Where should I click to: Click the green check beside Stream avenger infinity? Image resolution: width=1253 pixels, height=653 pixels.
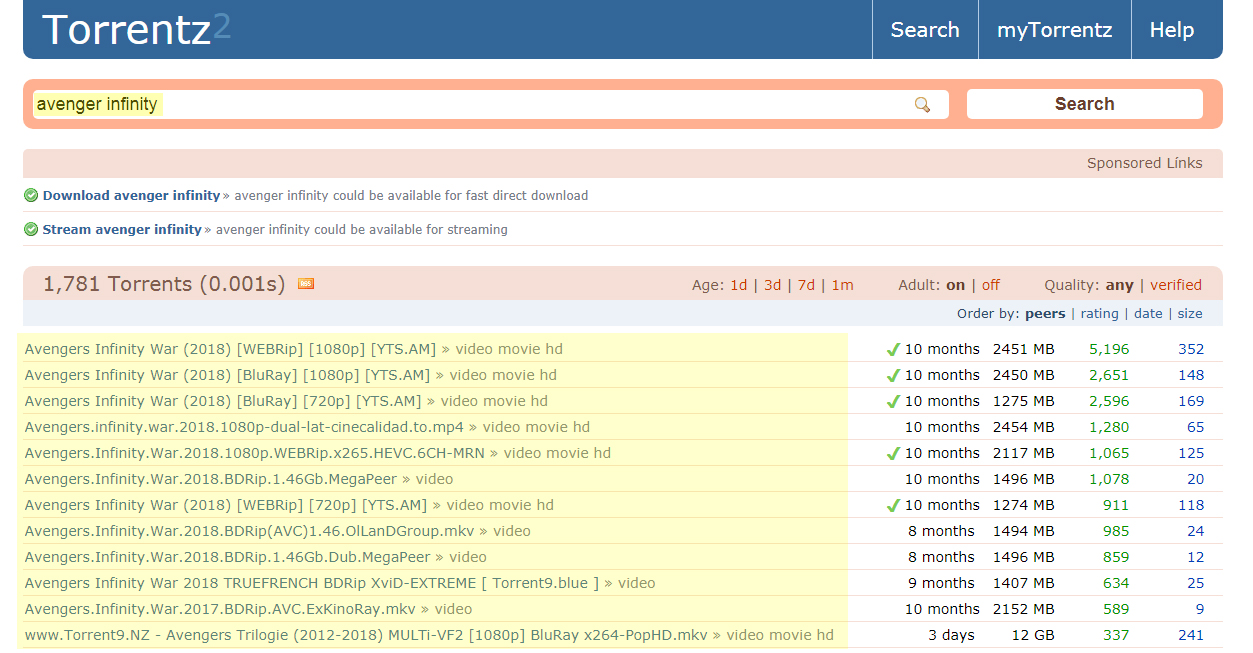point(31,229)
